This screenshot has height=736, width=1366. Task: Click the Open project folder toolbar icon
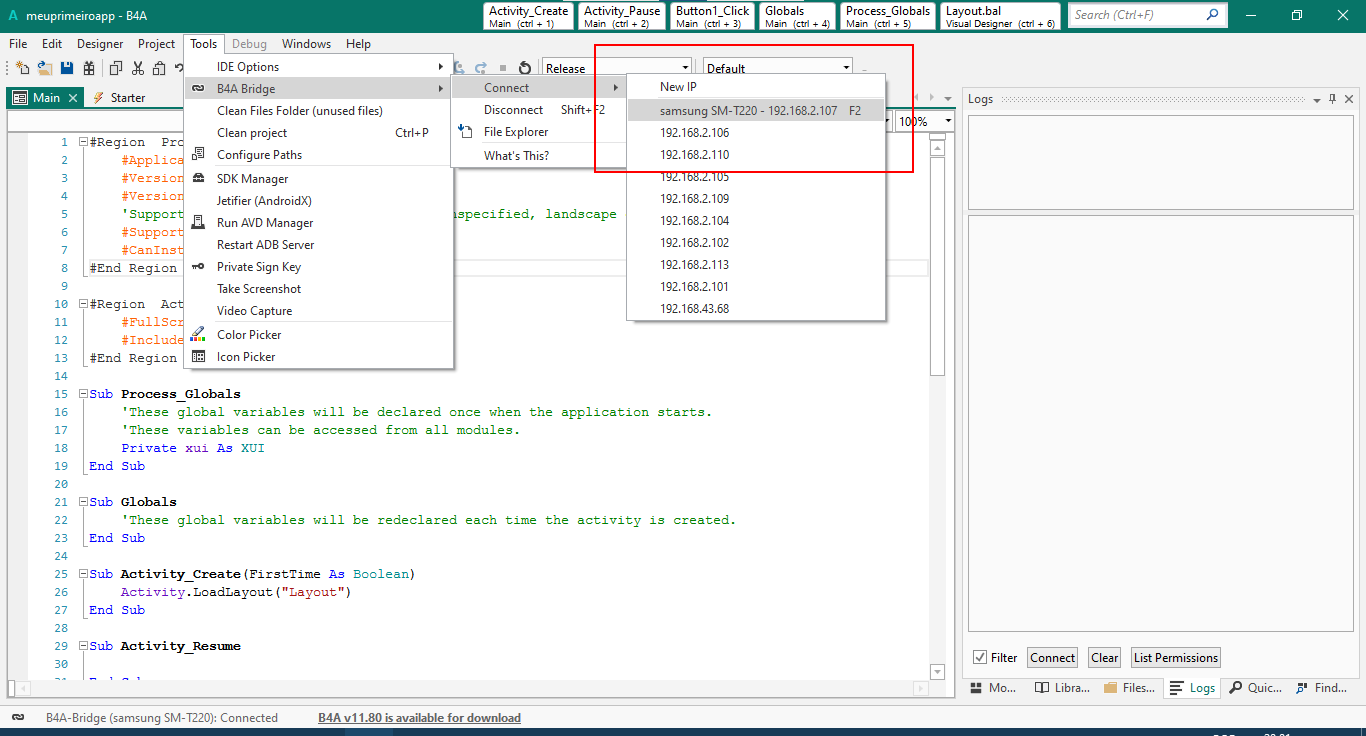[x=45, y=68]
